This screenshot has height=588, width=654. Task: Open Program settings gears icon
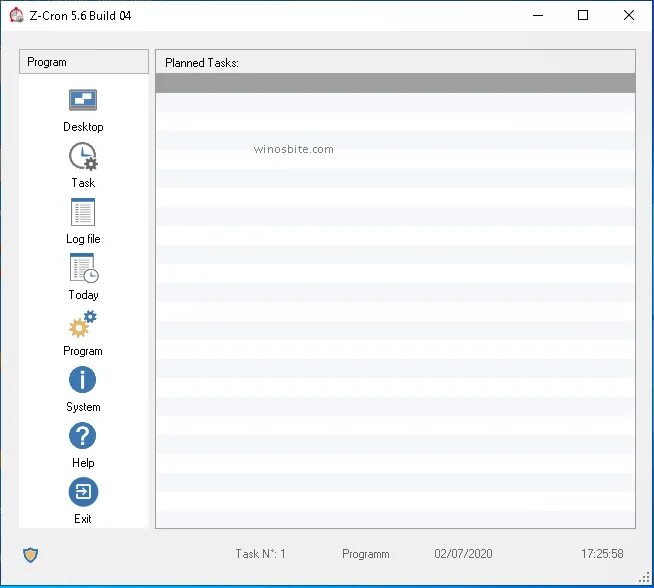[x=83, y=324]
